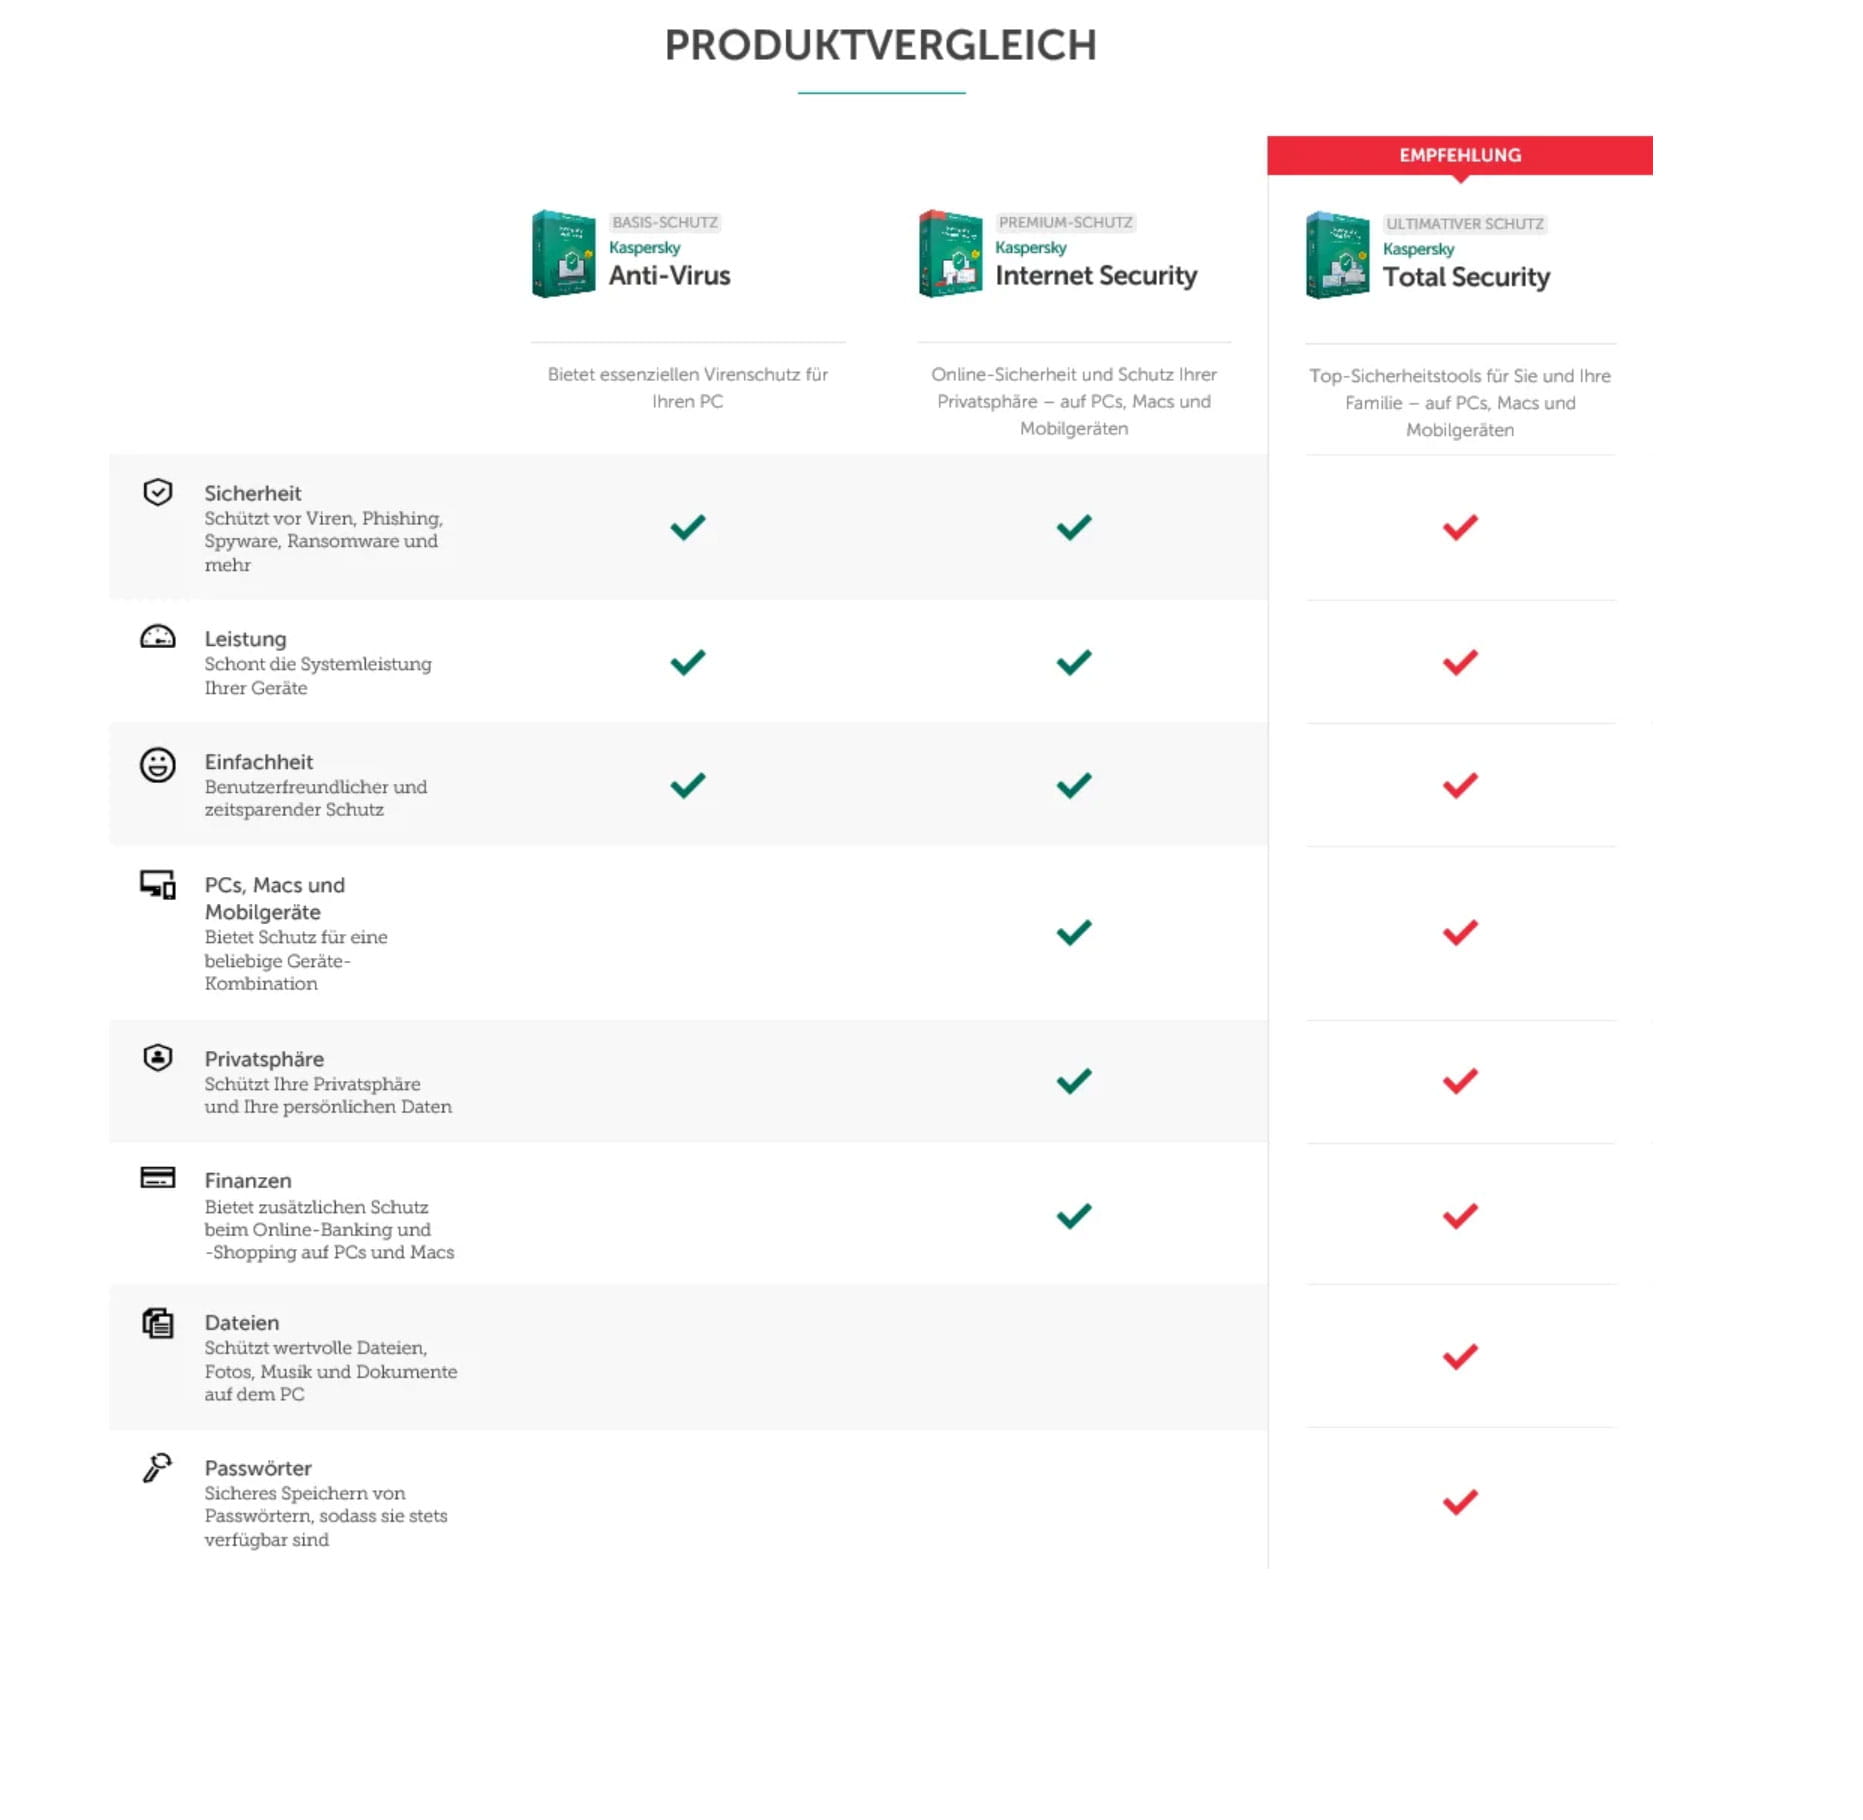Click the red EMPFEHLUNG banner
The image size is (1863, 1820).
pyautogui.click(x=1459, y=155)
